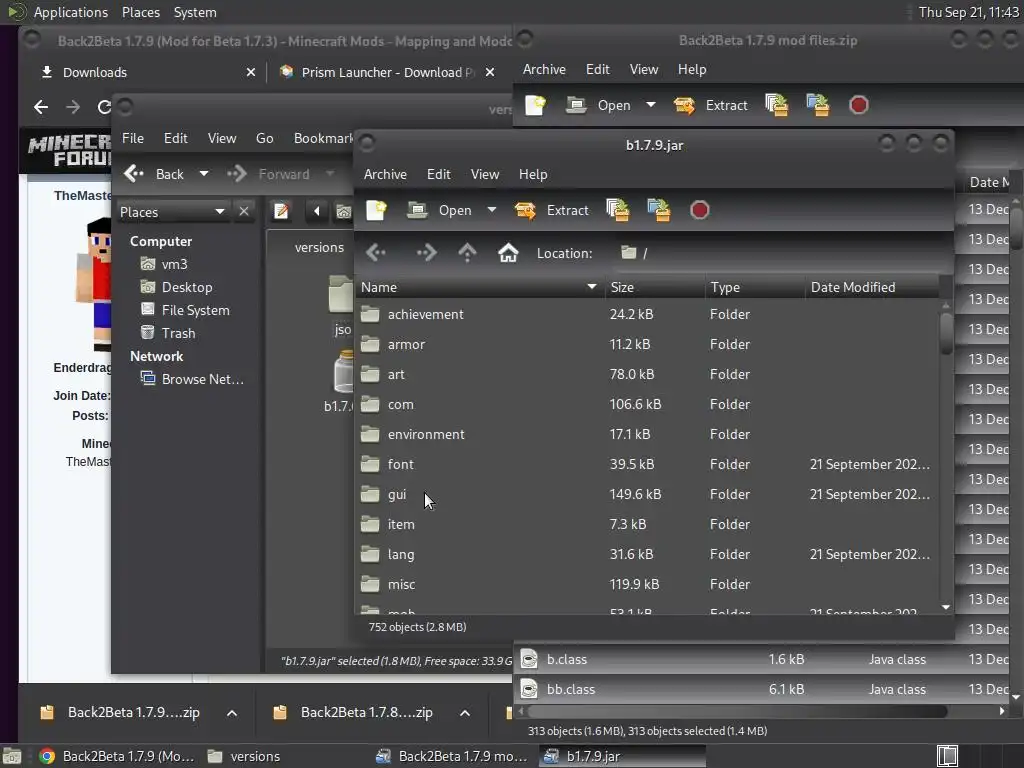Screen dimensions: 1024x768
Task: Go back in b1.7.9.jar archive location
Action: (x=376, y=253)
